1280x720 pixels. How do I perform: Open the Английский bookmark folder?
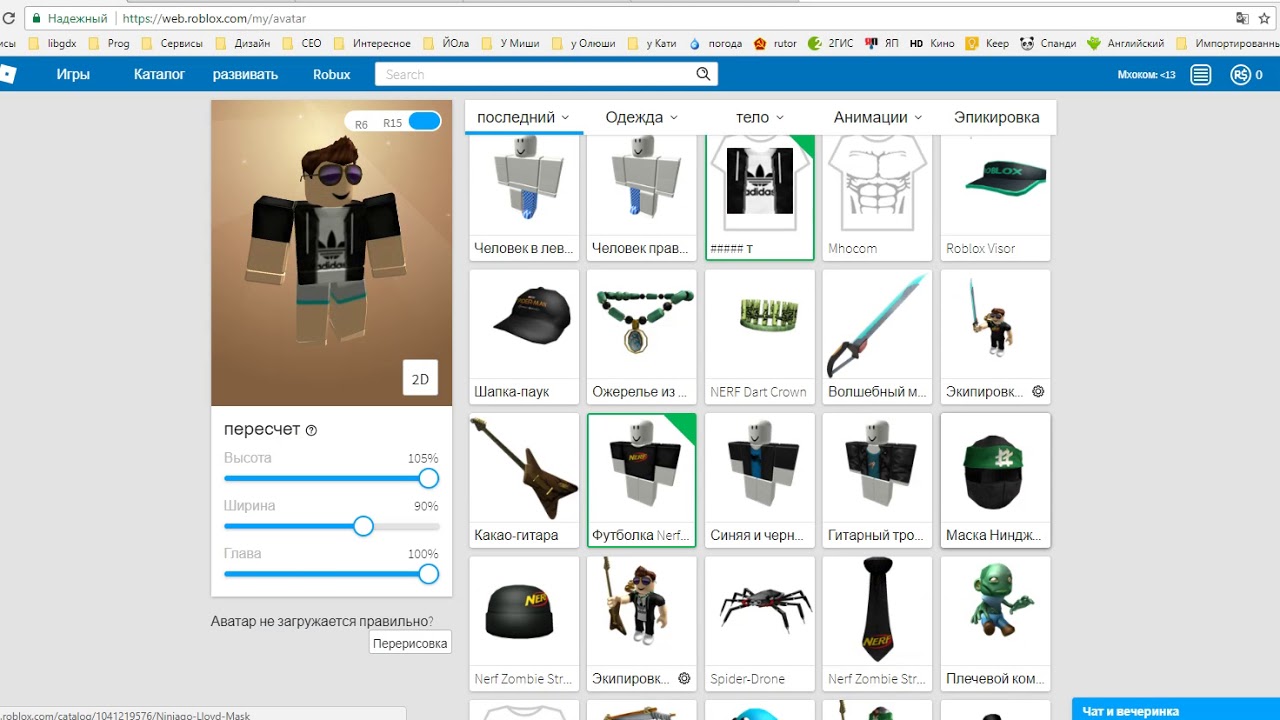pyautogui.click(x=1125, y=43)
